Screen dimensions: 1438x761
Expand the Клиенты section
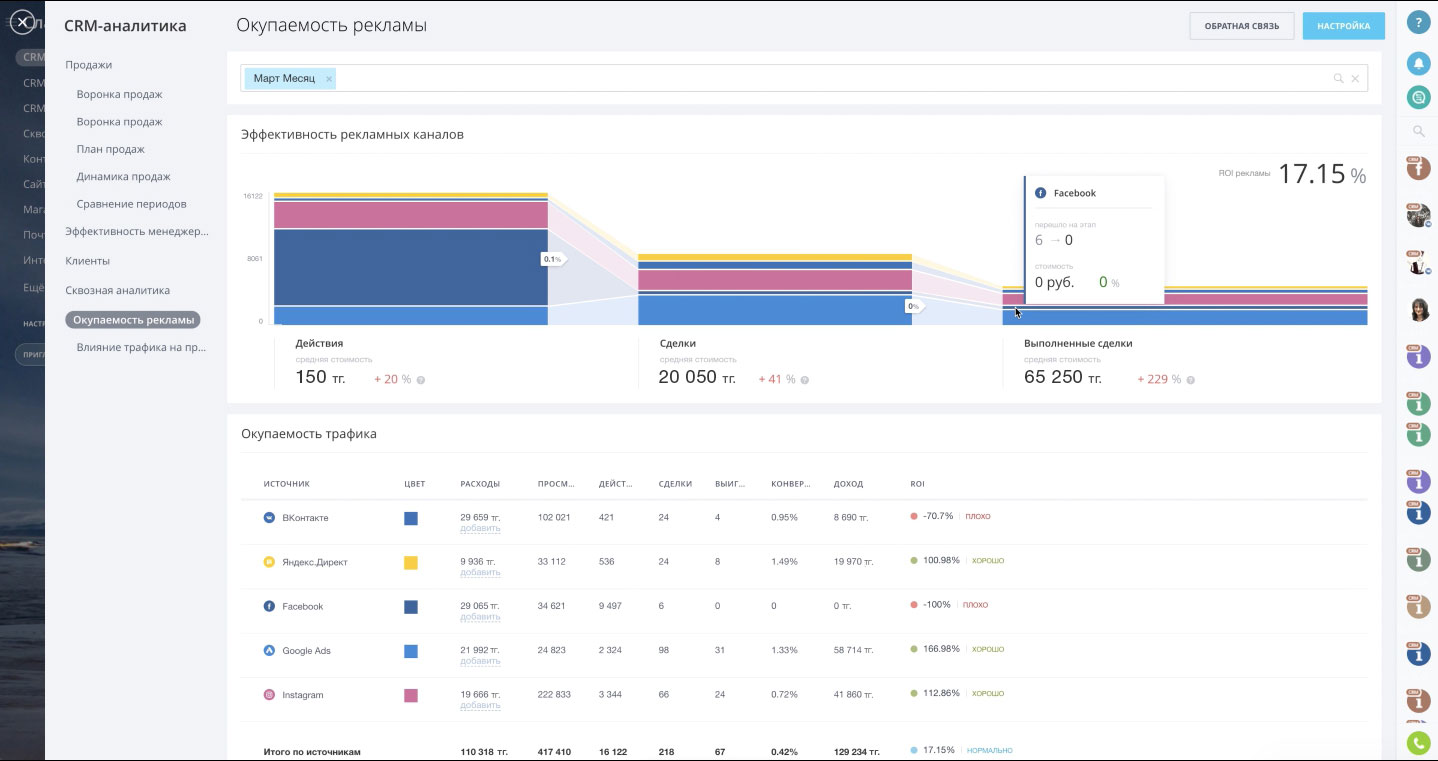click(x=88, y=261)
